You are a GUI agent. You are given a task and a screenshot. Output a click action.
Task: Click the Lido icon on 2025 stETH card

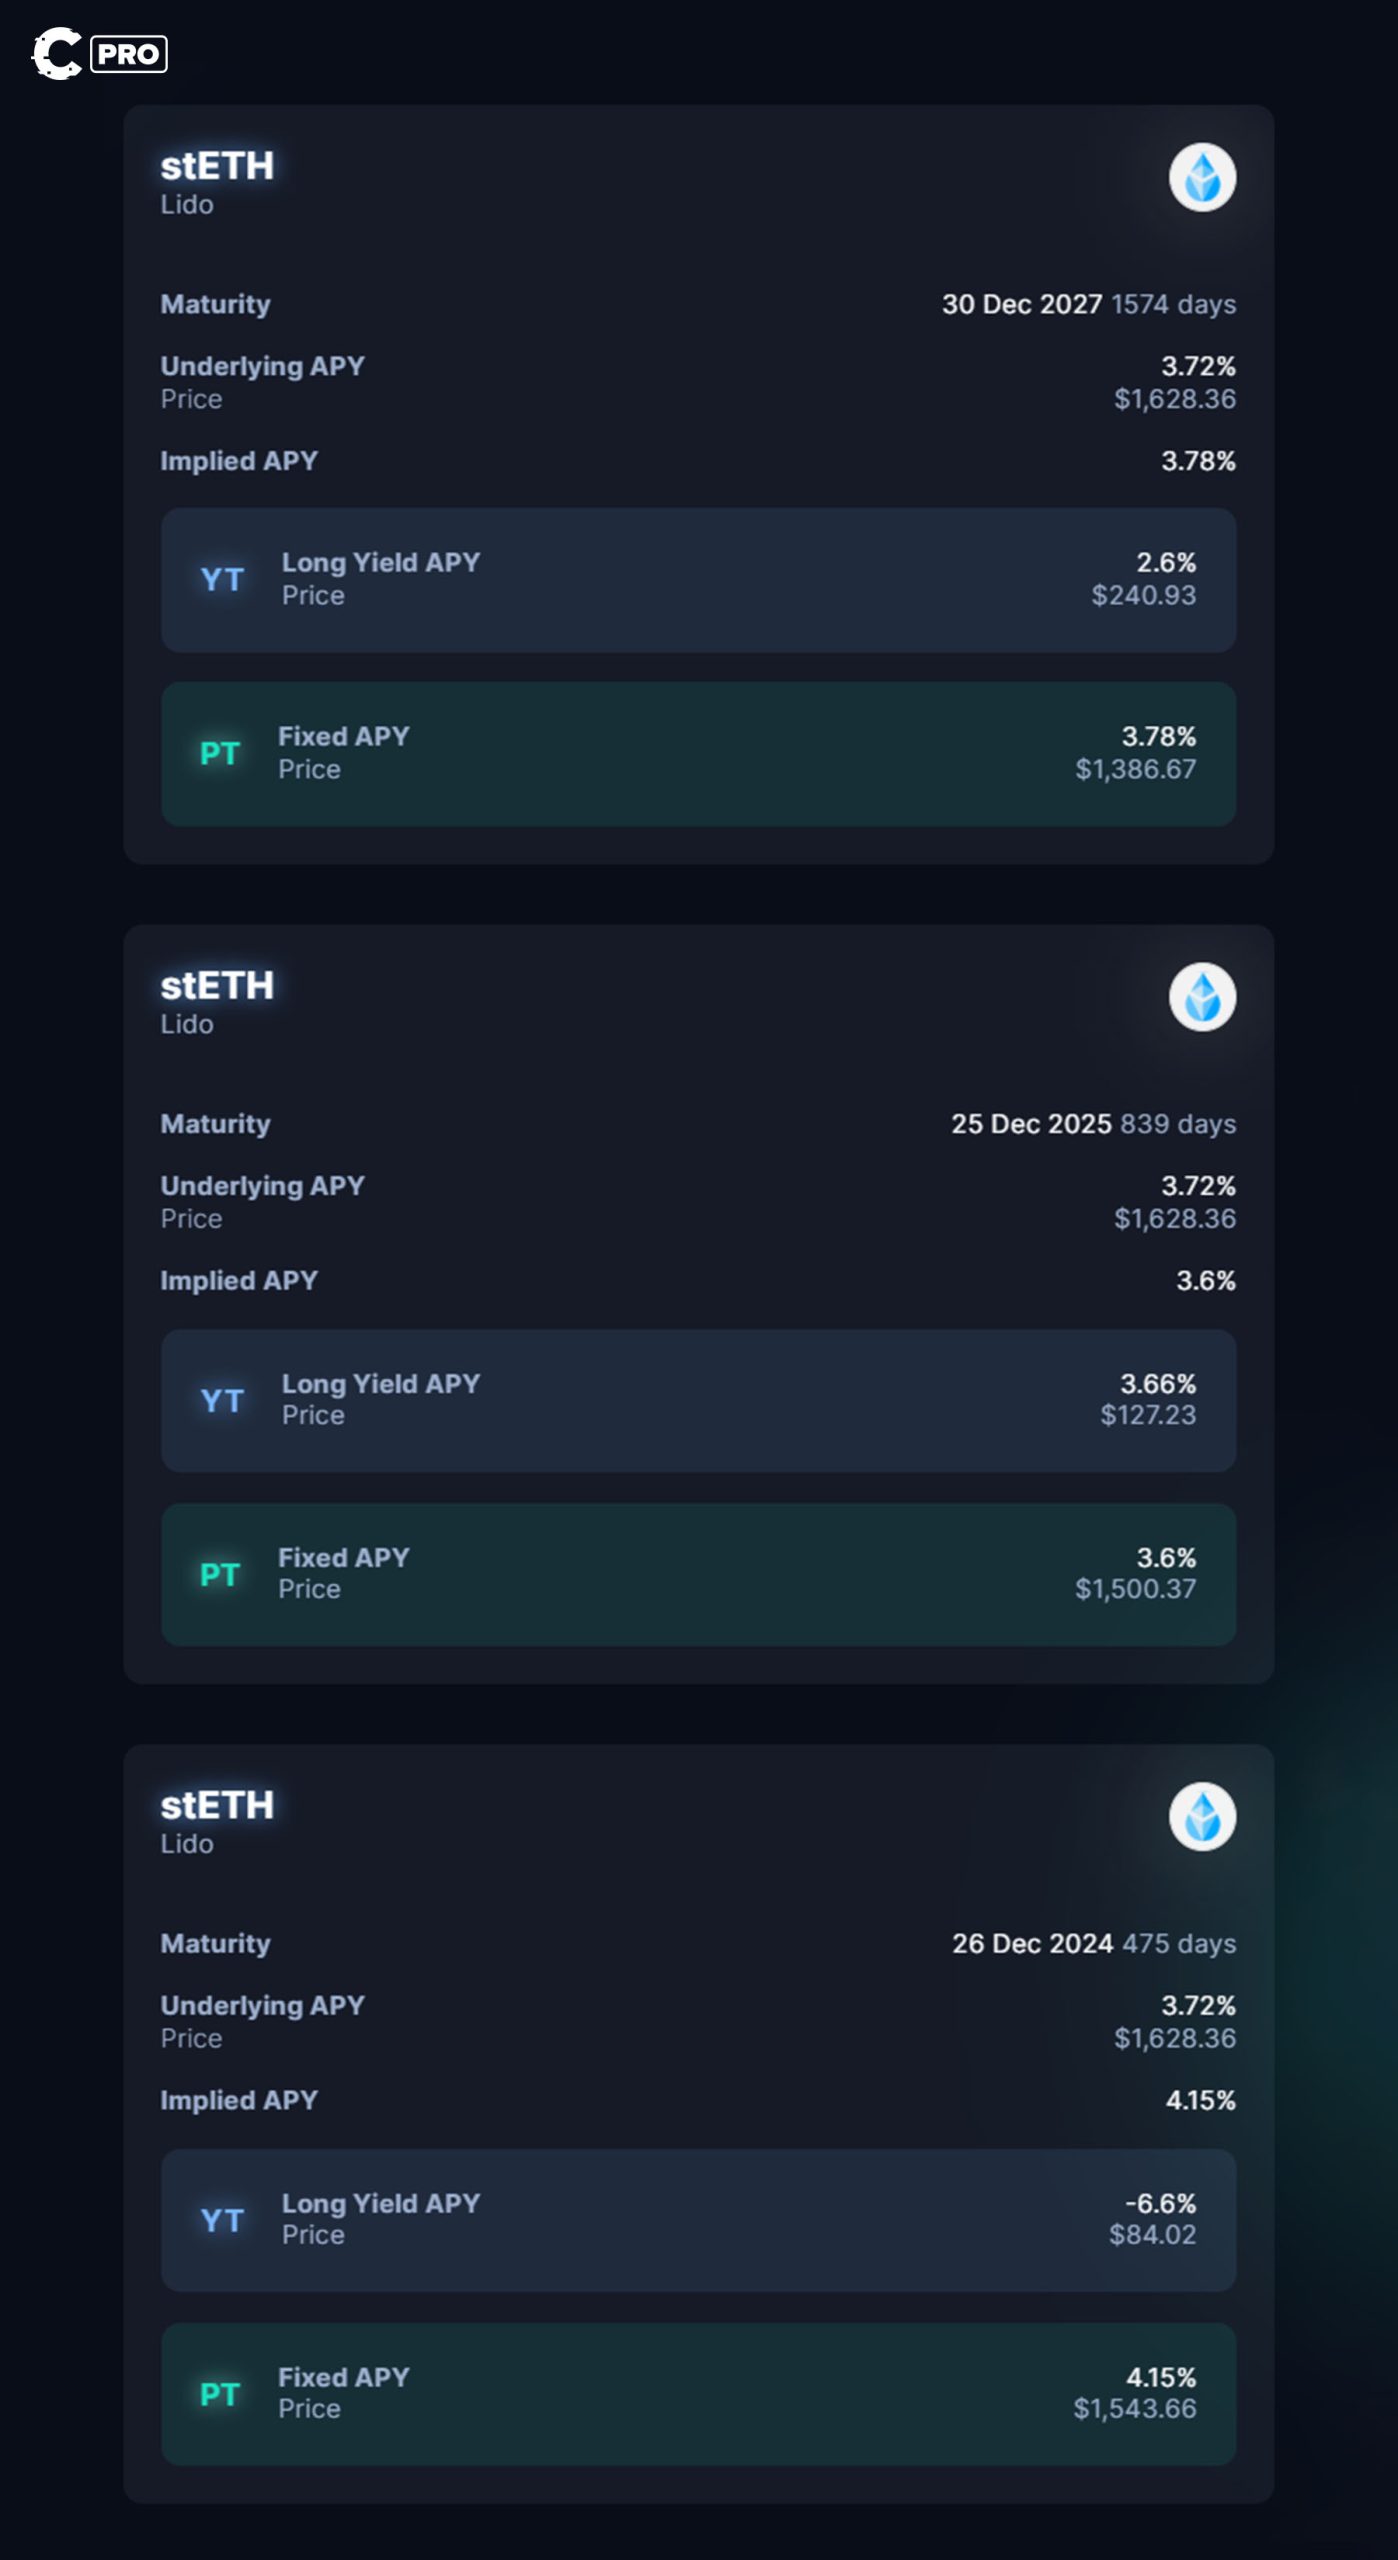click(x=1202, y=998)
